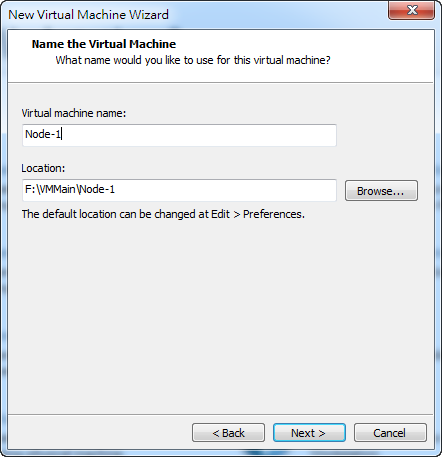The width and height of the screenshot is (442, 457).
Task: Focus the Location path field
Action: click(x=179, y=190)
